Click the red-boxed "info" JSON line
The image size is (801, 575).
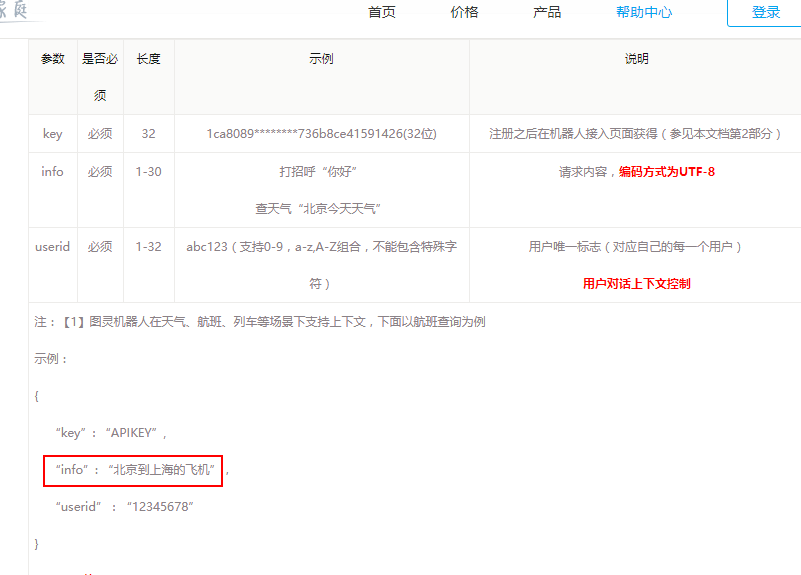tap(134, 470)
